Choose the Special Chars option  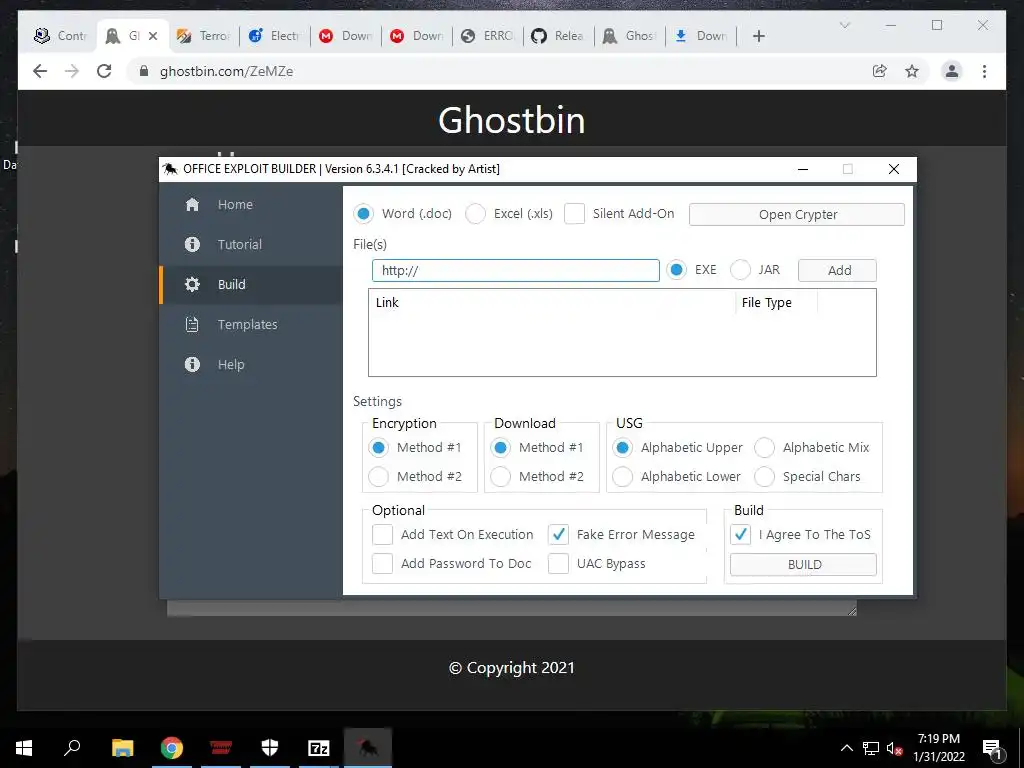765,476
